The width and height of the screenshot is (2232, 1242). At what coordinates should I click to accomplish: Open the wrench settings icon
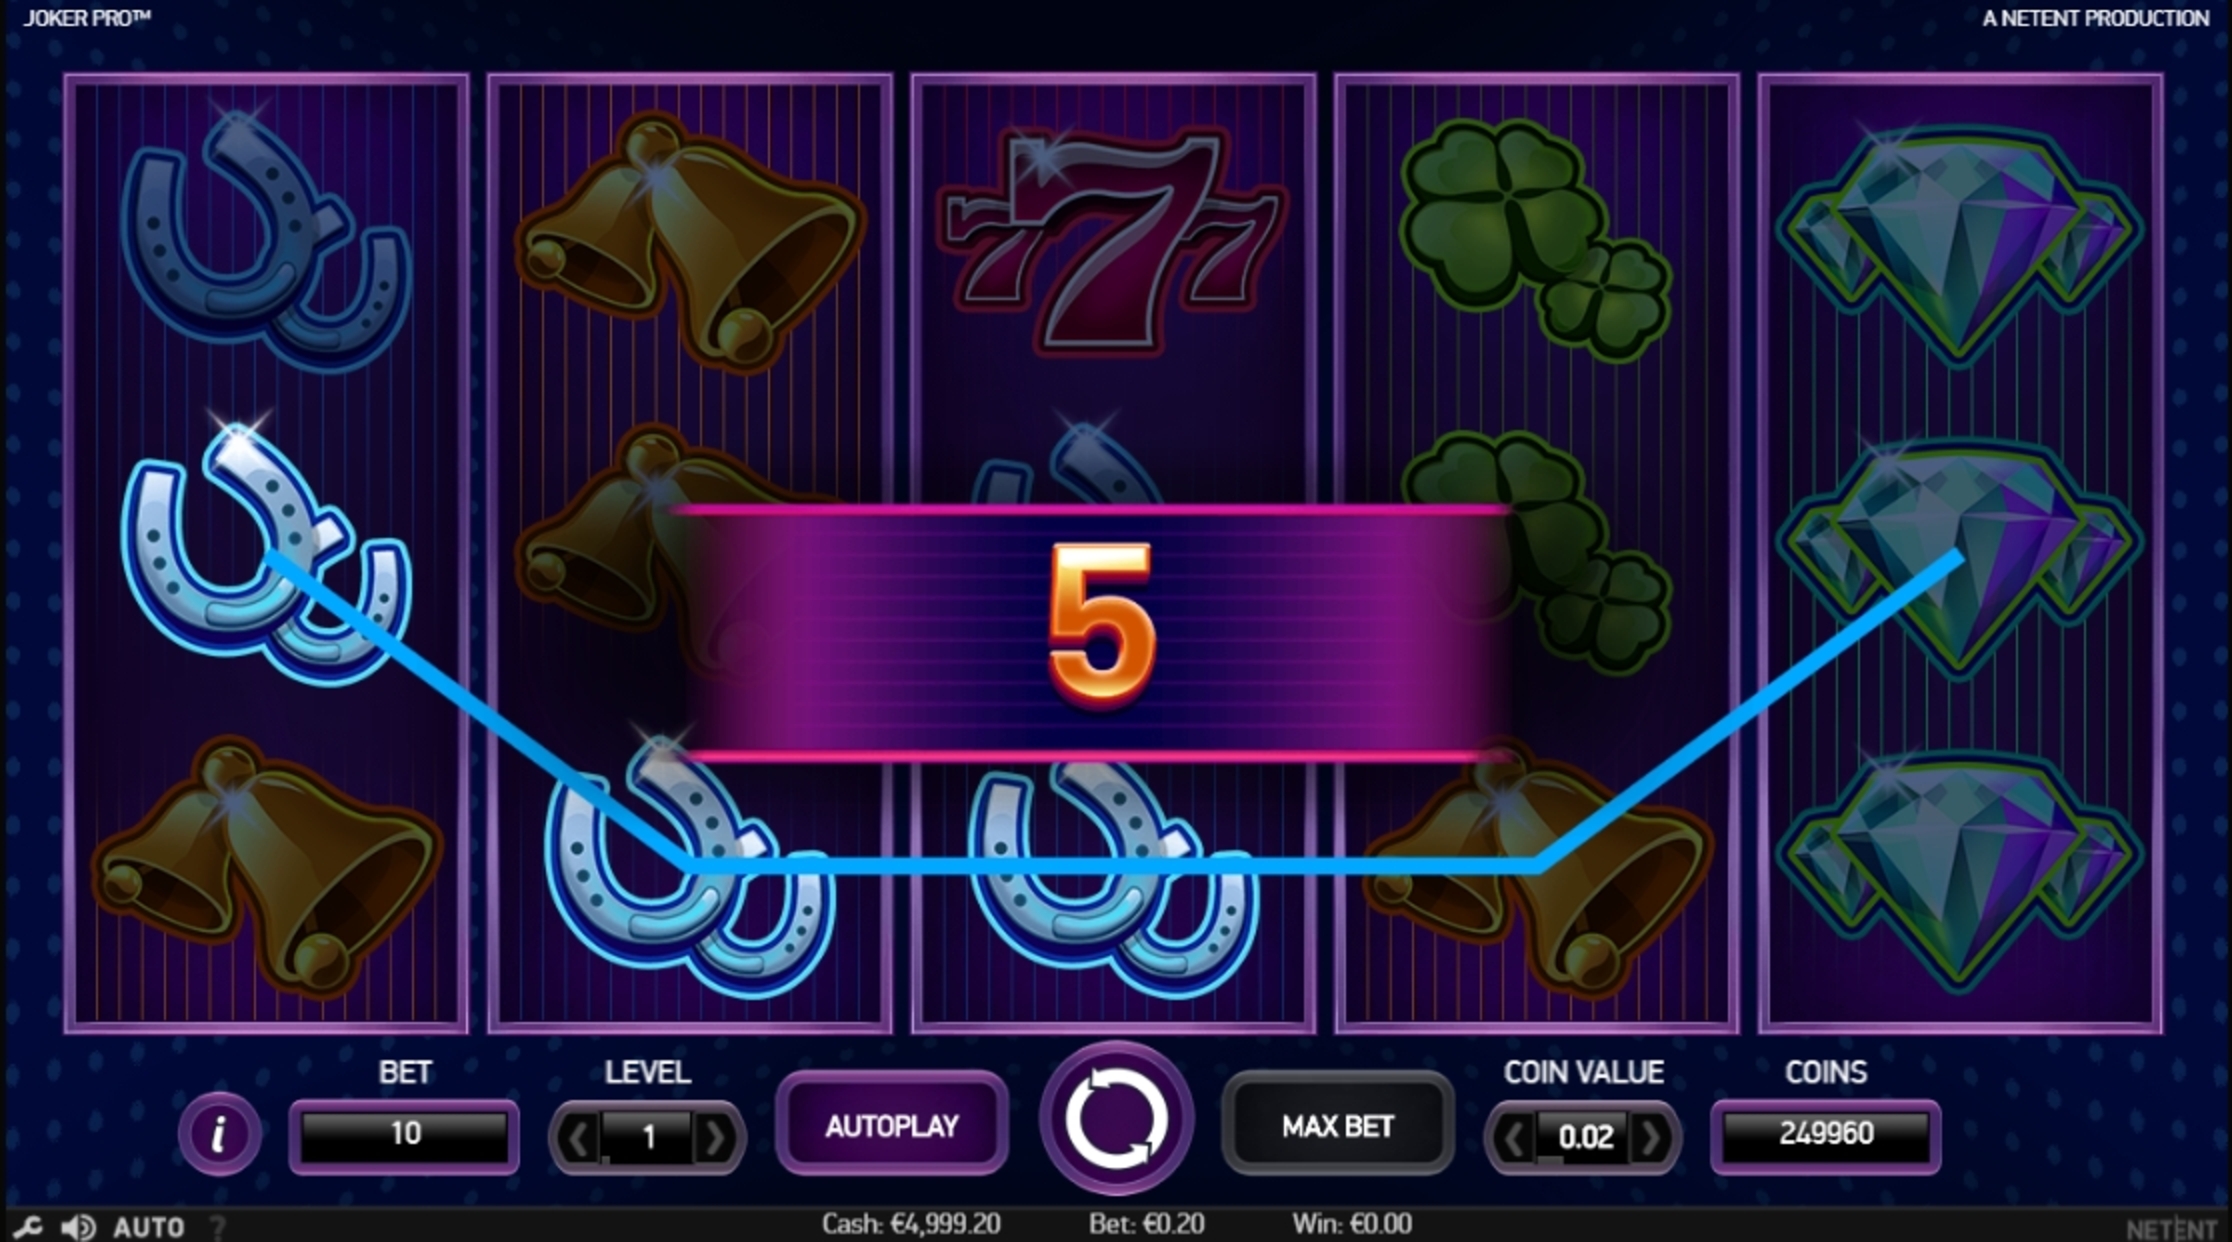pyautogui.click(x=27, y=1226)
